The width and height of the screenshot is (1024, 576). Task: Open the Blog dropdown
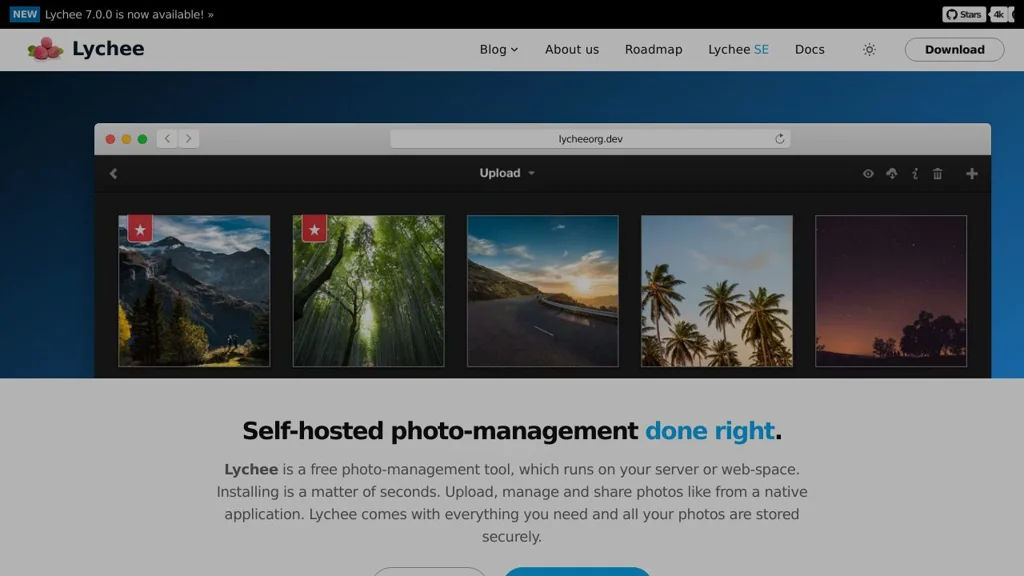click(x=498, y=49)
